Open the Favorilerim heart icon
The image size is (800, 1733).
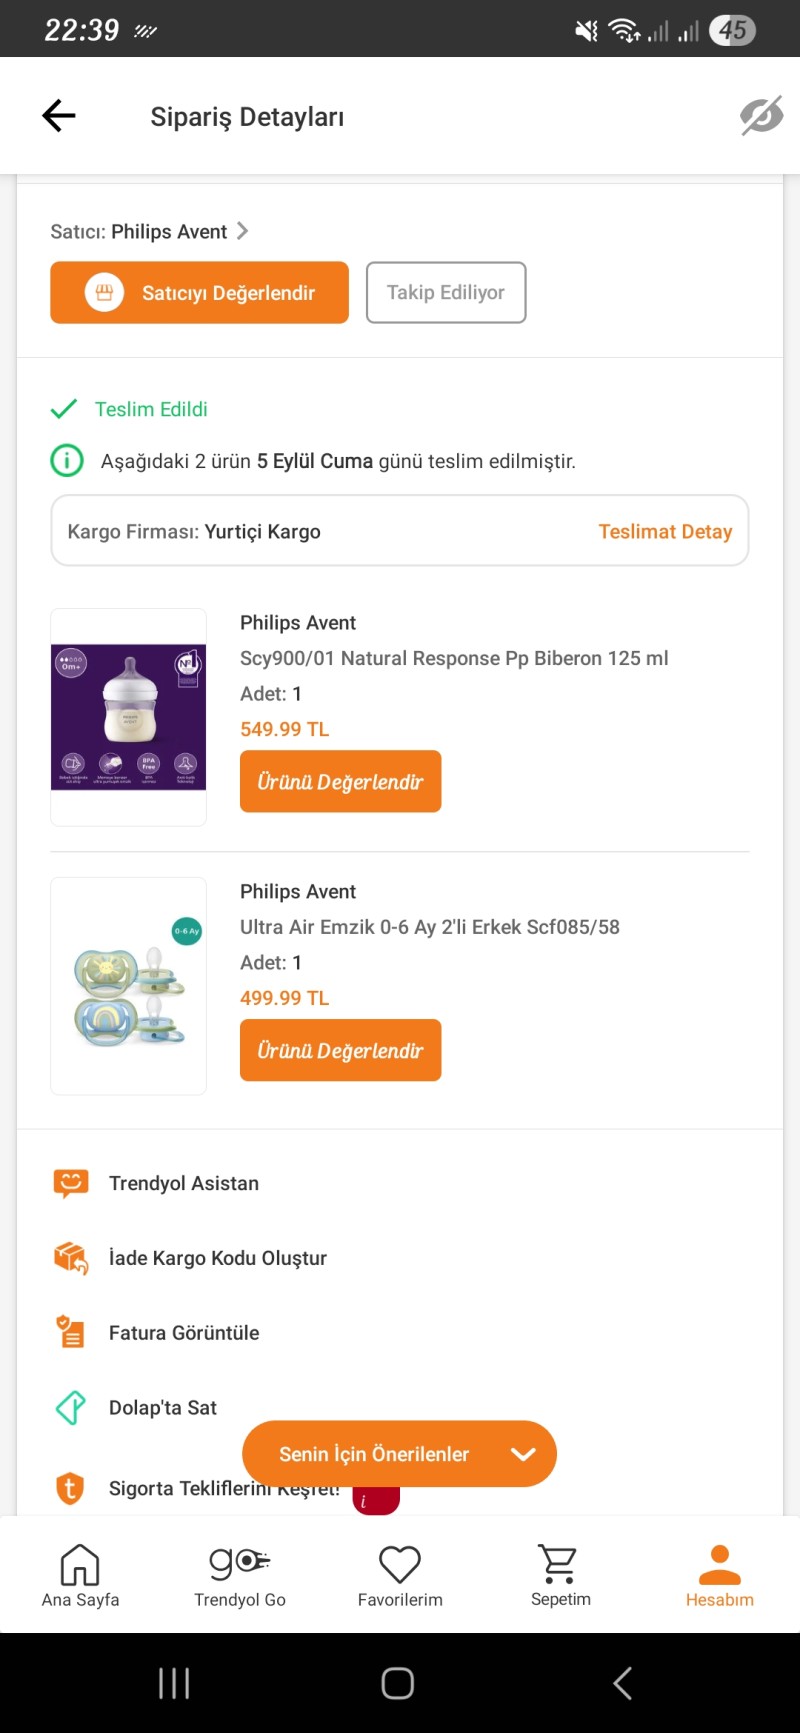tap(400, 1564)
